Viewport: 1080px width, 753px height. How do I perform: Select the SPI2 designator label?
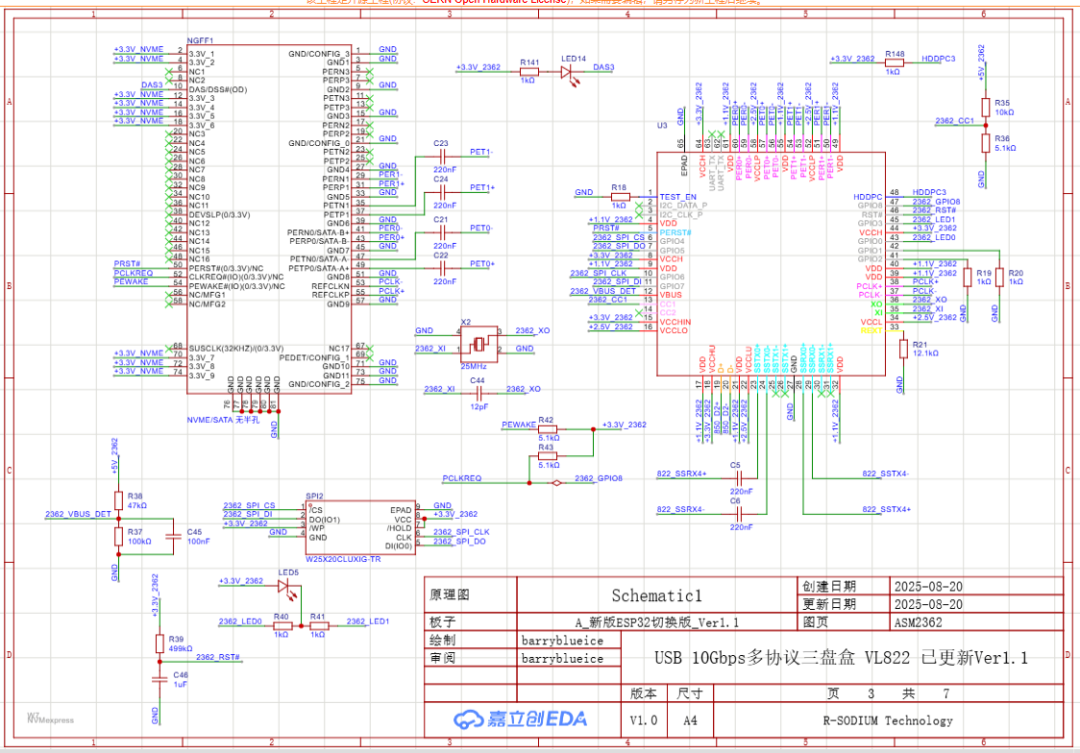coord(314,495)
